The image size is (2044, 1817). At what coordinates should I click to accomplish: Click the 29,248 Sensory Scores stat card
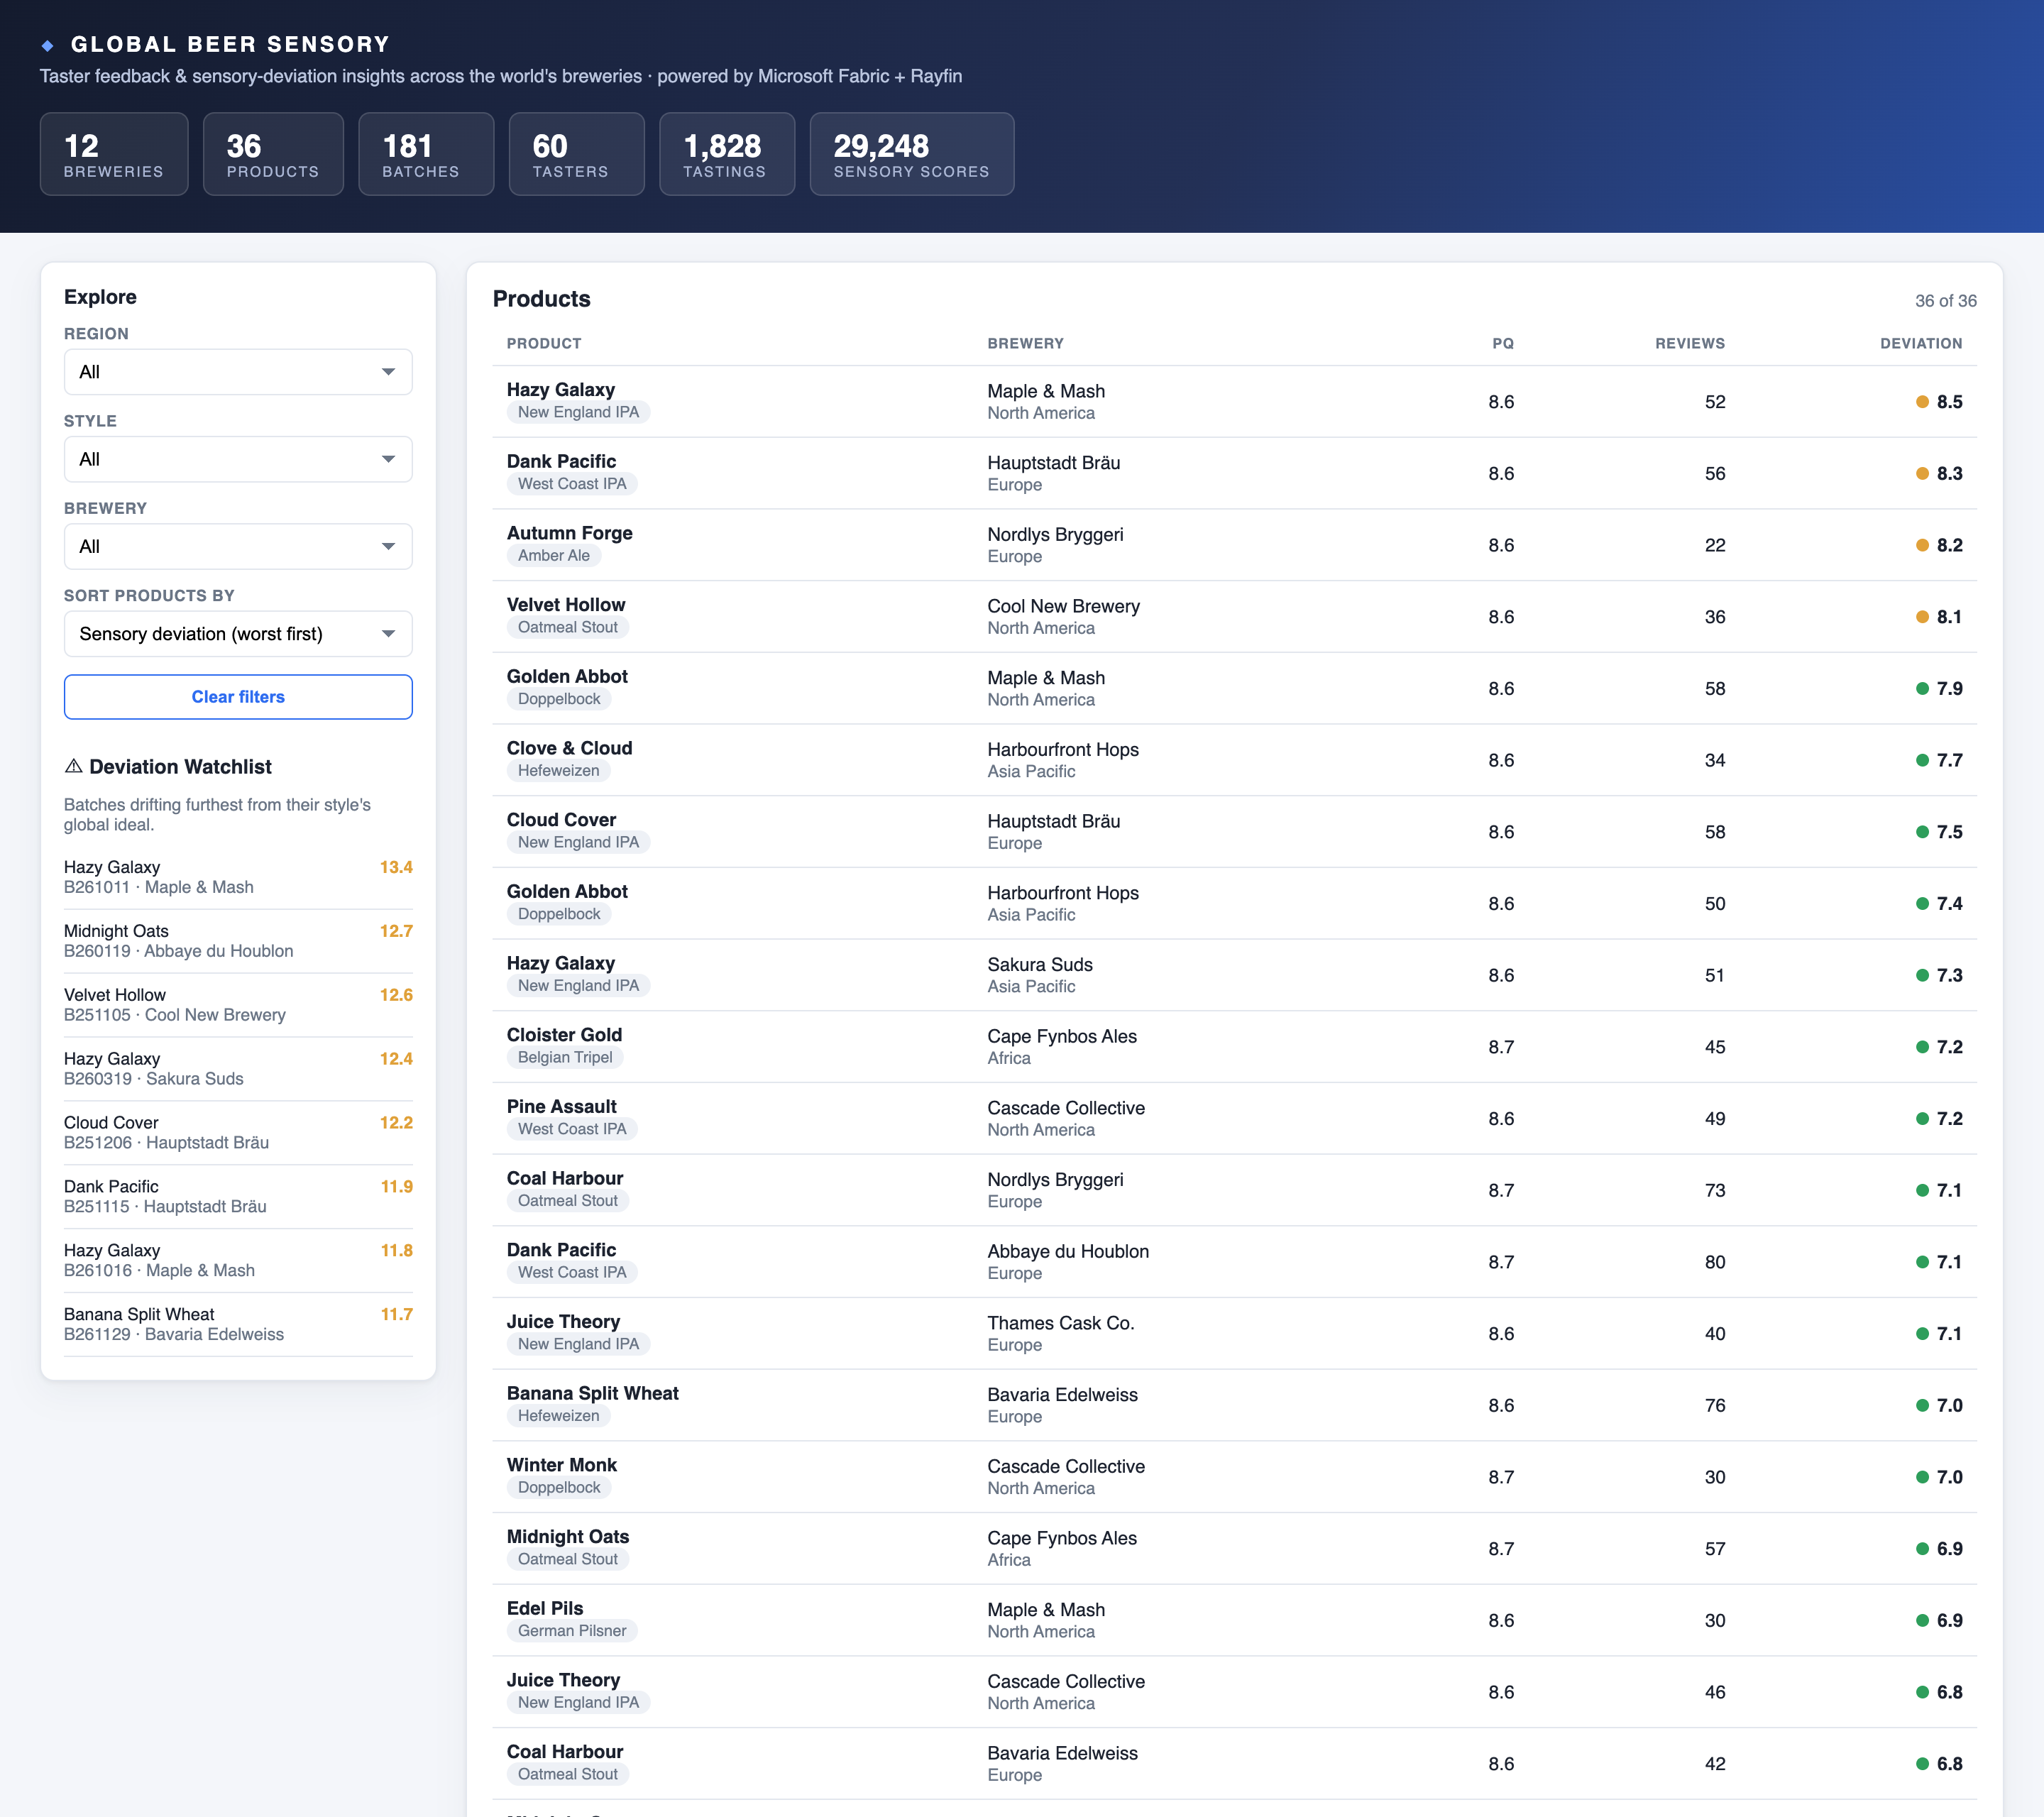(x=912, y=154)
